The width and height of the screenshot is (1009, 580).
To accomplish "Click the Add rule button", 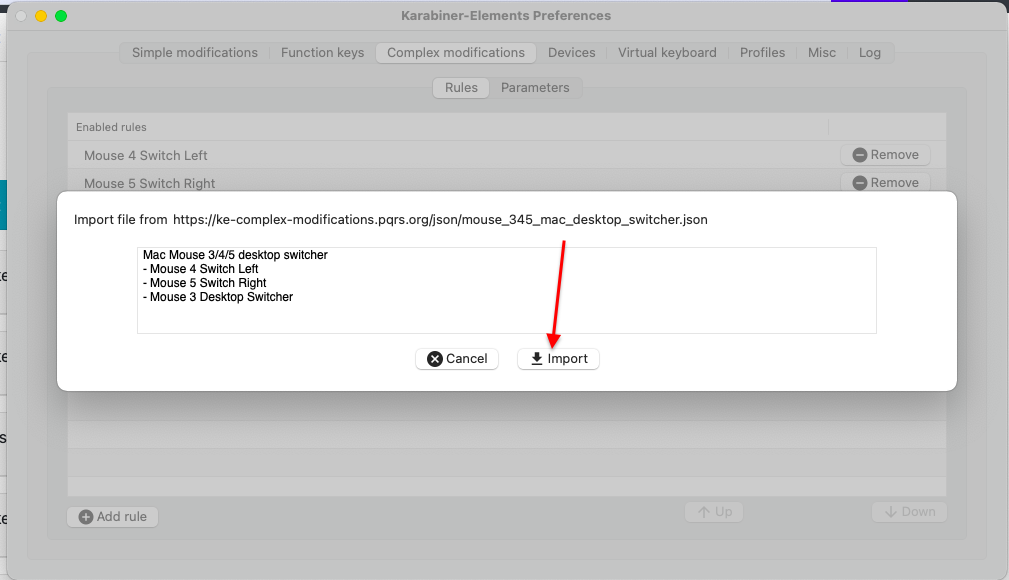I will pos(113,516).
